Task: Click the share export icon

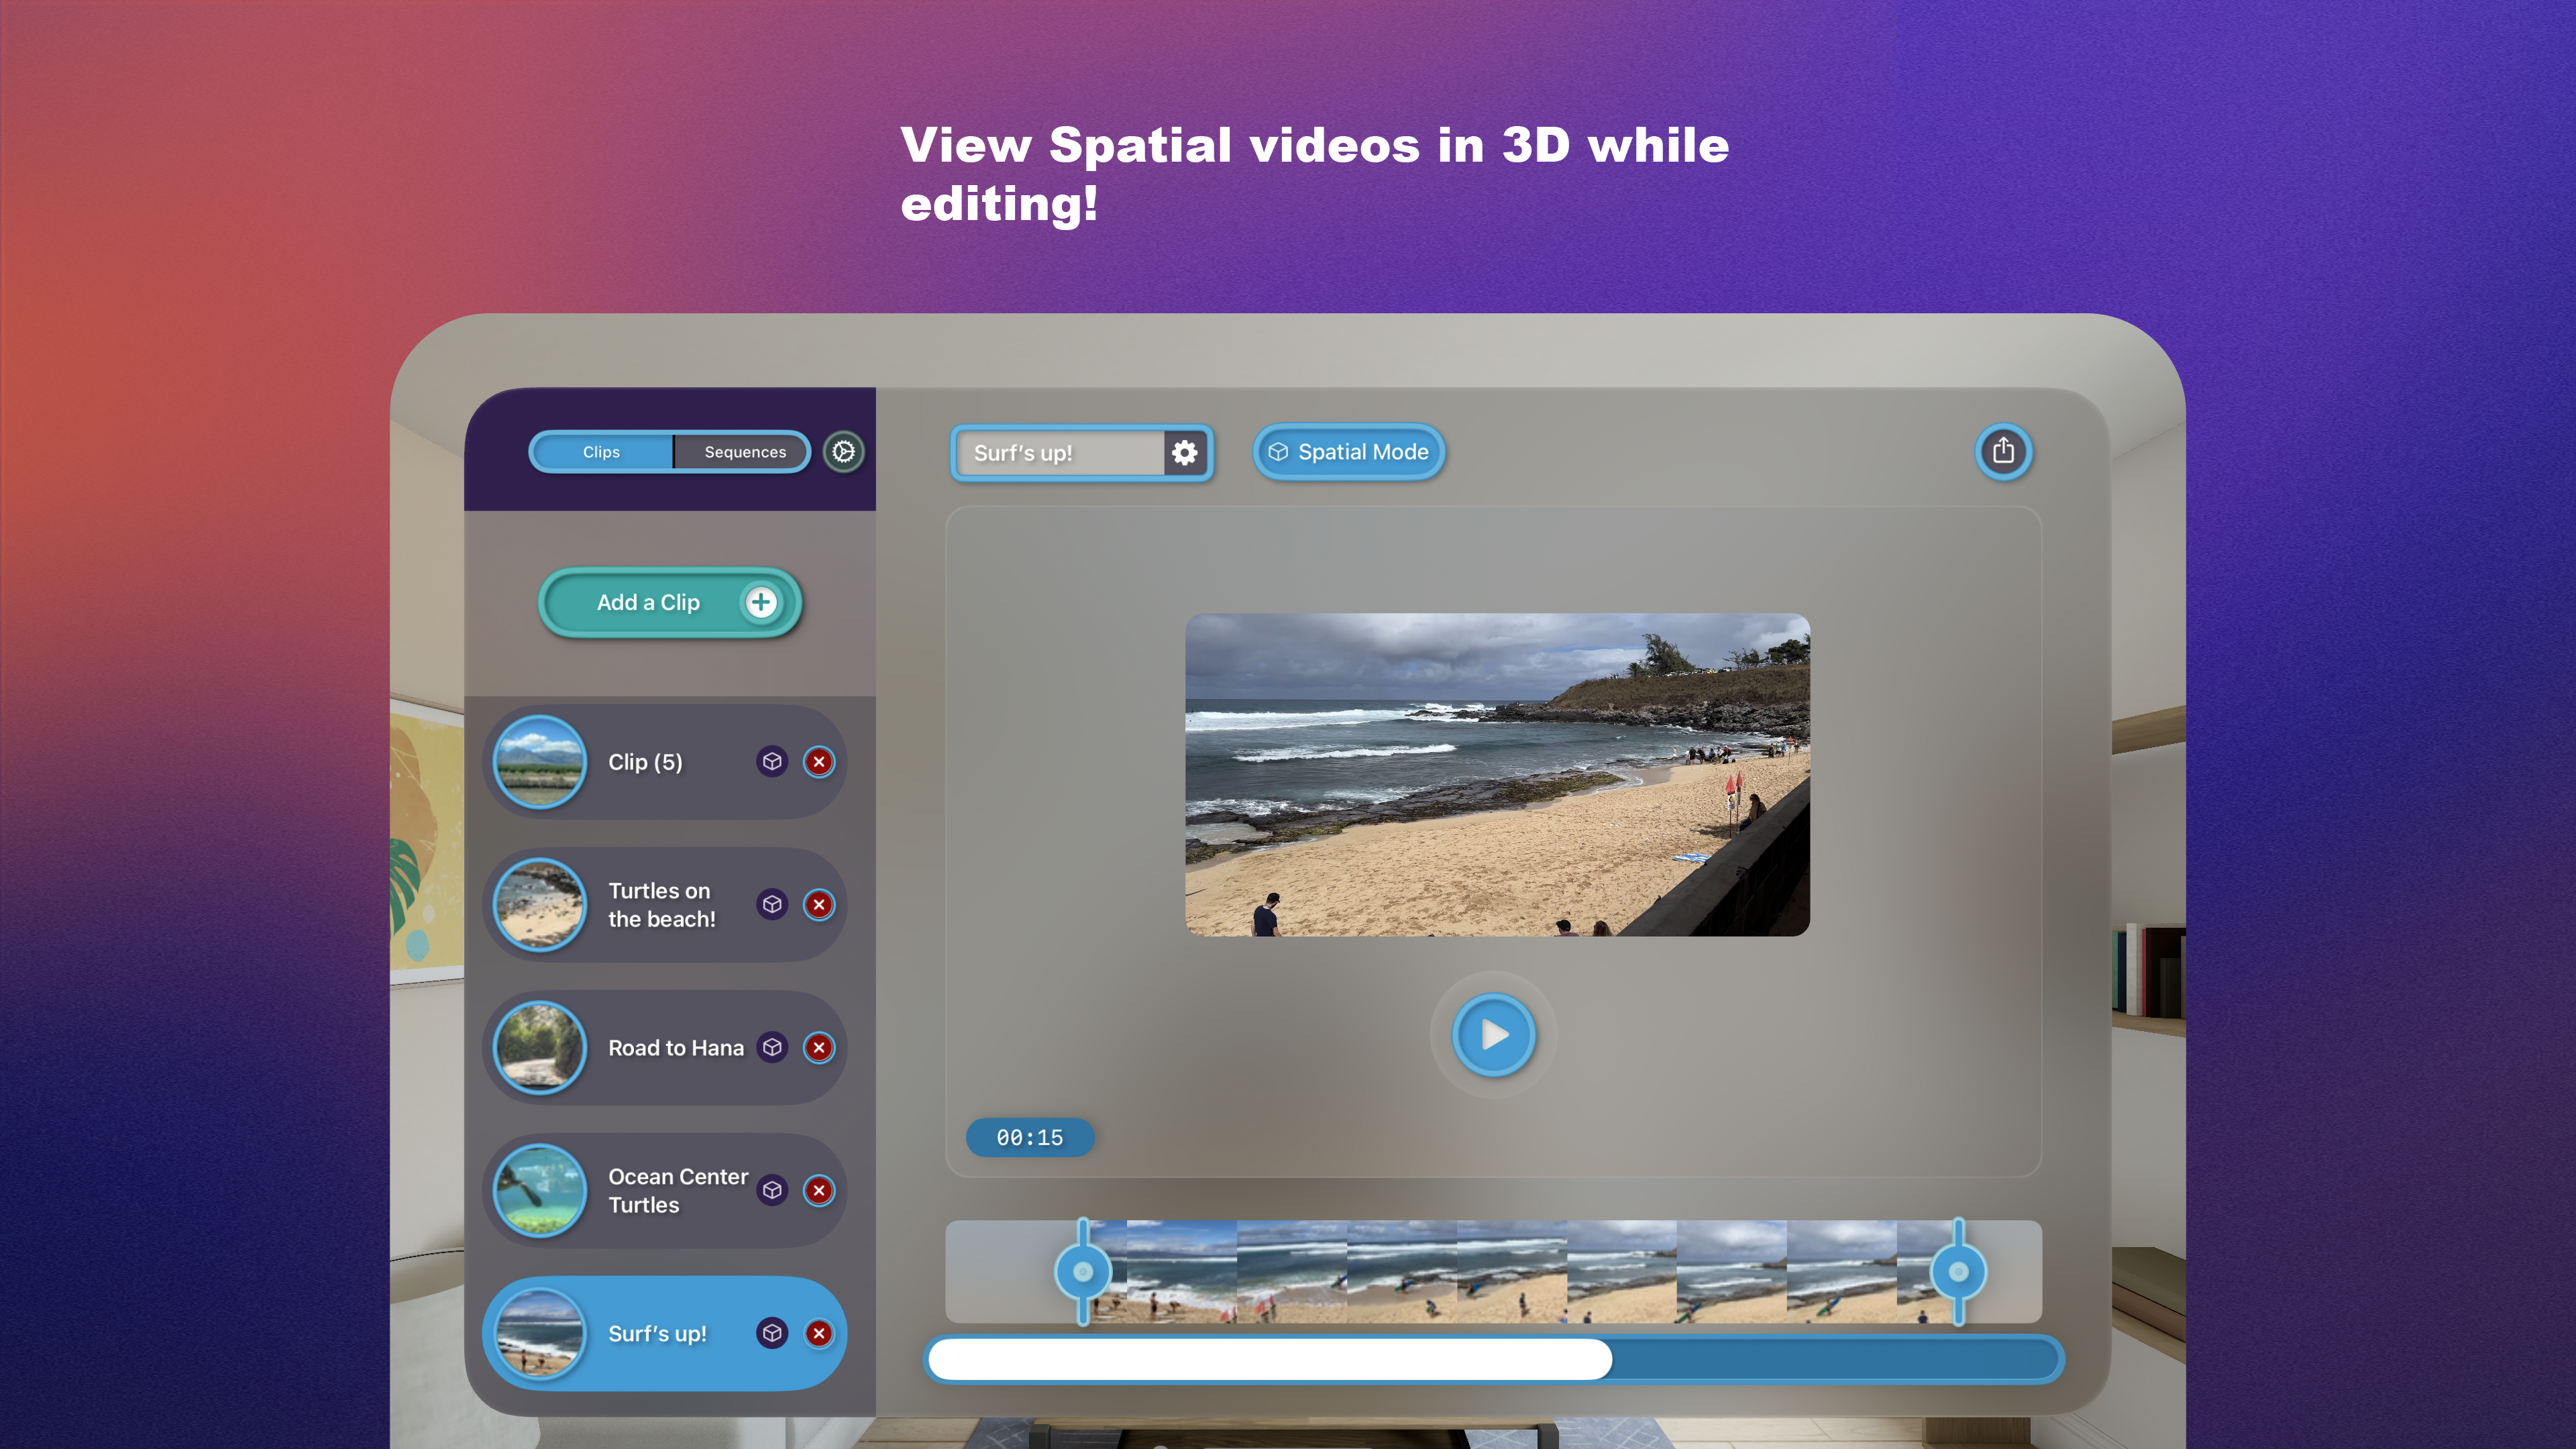Action: [2003, 452]
